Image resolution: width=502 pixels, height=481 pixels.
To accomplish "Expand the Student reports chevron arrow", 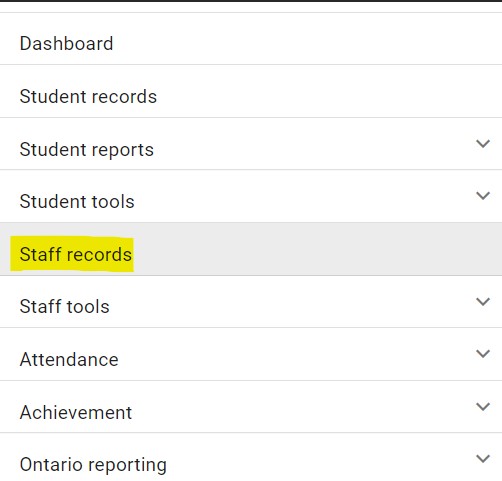I will point(483,144).
